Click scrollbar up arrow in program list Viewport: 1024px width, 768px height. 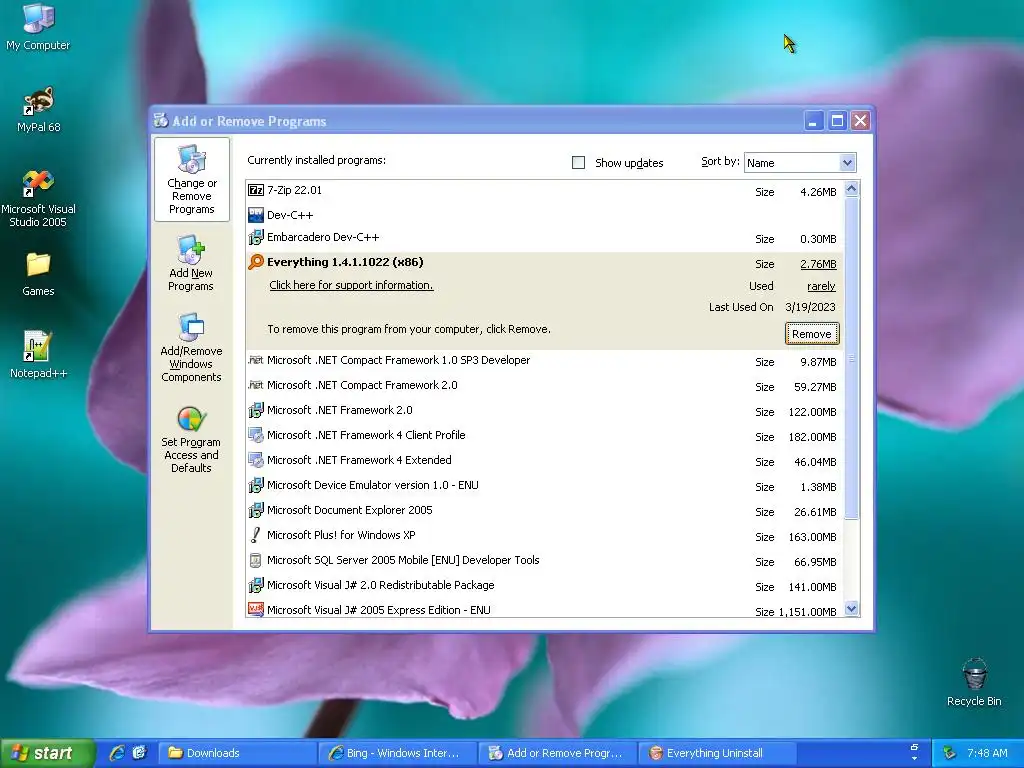click(851, 189)
